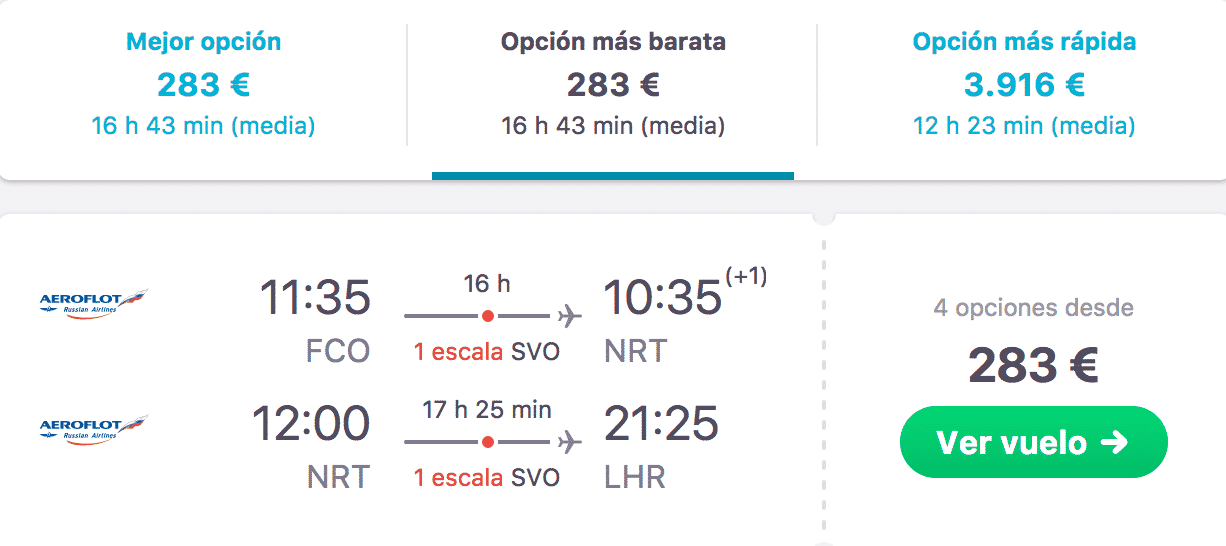Click the 21:25 arrival time at LHR
This screenshot has width=1226, height=546.
click(661, 424)
